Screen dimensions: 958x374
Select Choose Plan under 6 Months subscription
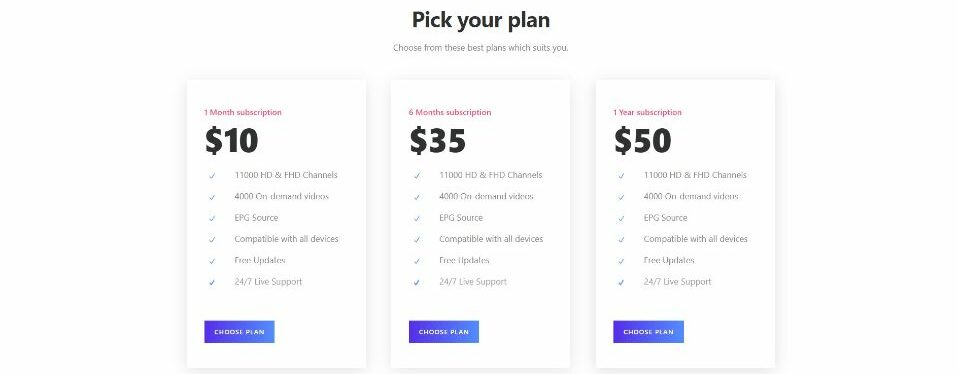point(444,332)
